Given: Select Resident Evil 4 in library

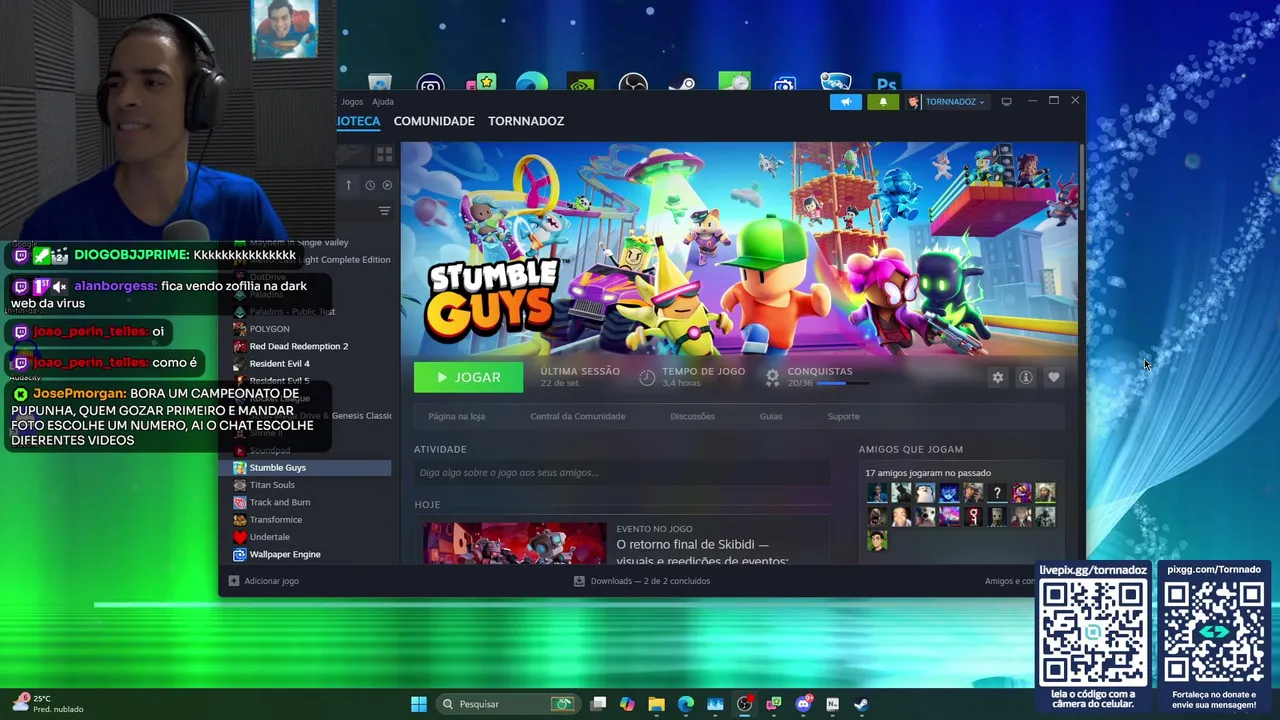Looking at the screenshot, I should (x=279, y=363).
